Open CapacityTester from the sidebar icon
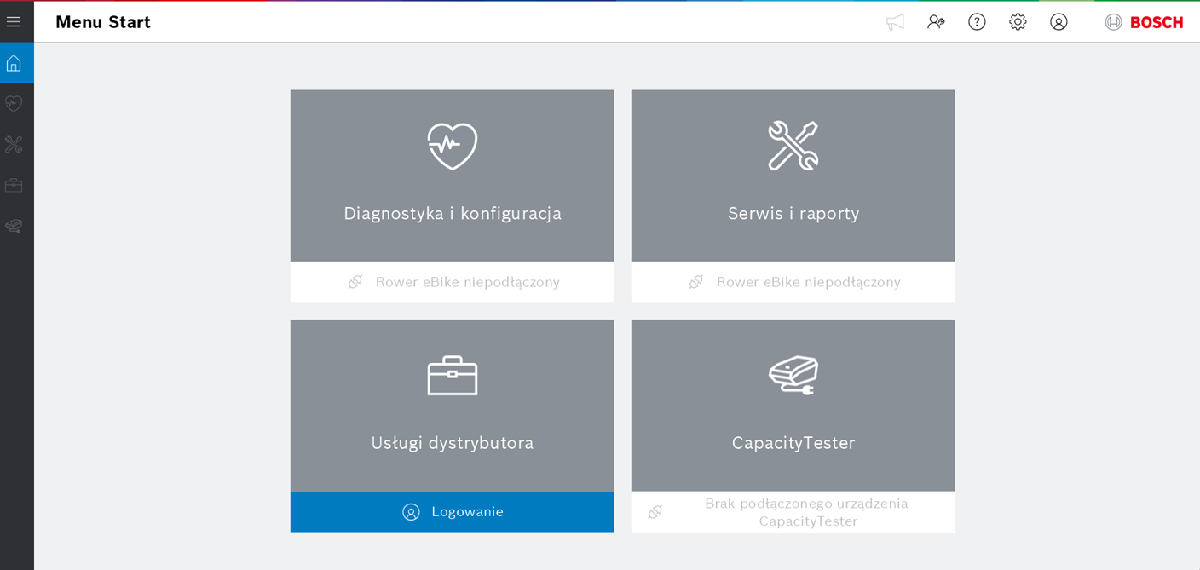This screenshot has height=570, width=1200. click(14, 227)
